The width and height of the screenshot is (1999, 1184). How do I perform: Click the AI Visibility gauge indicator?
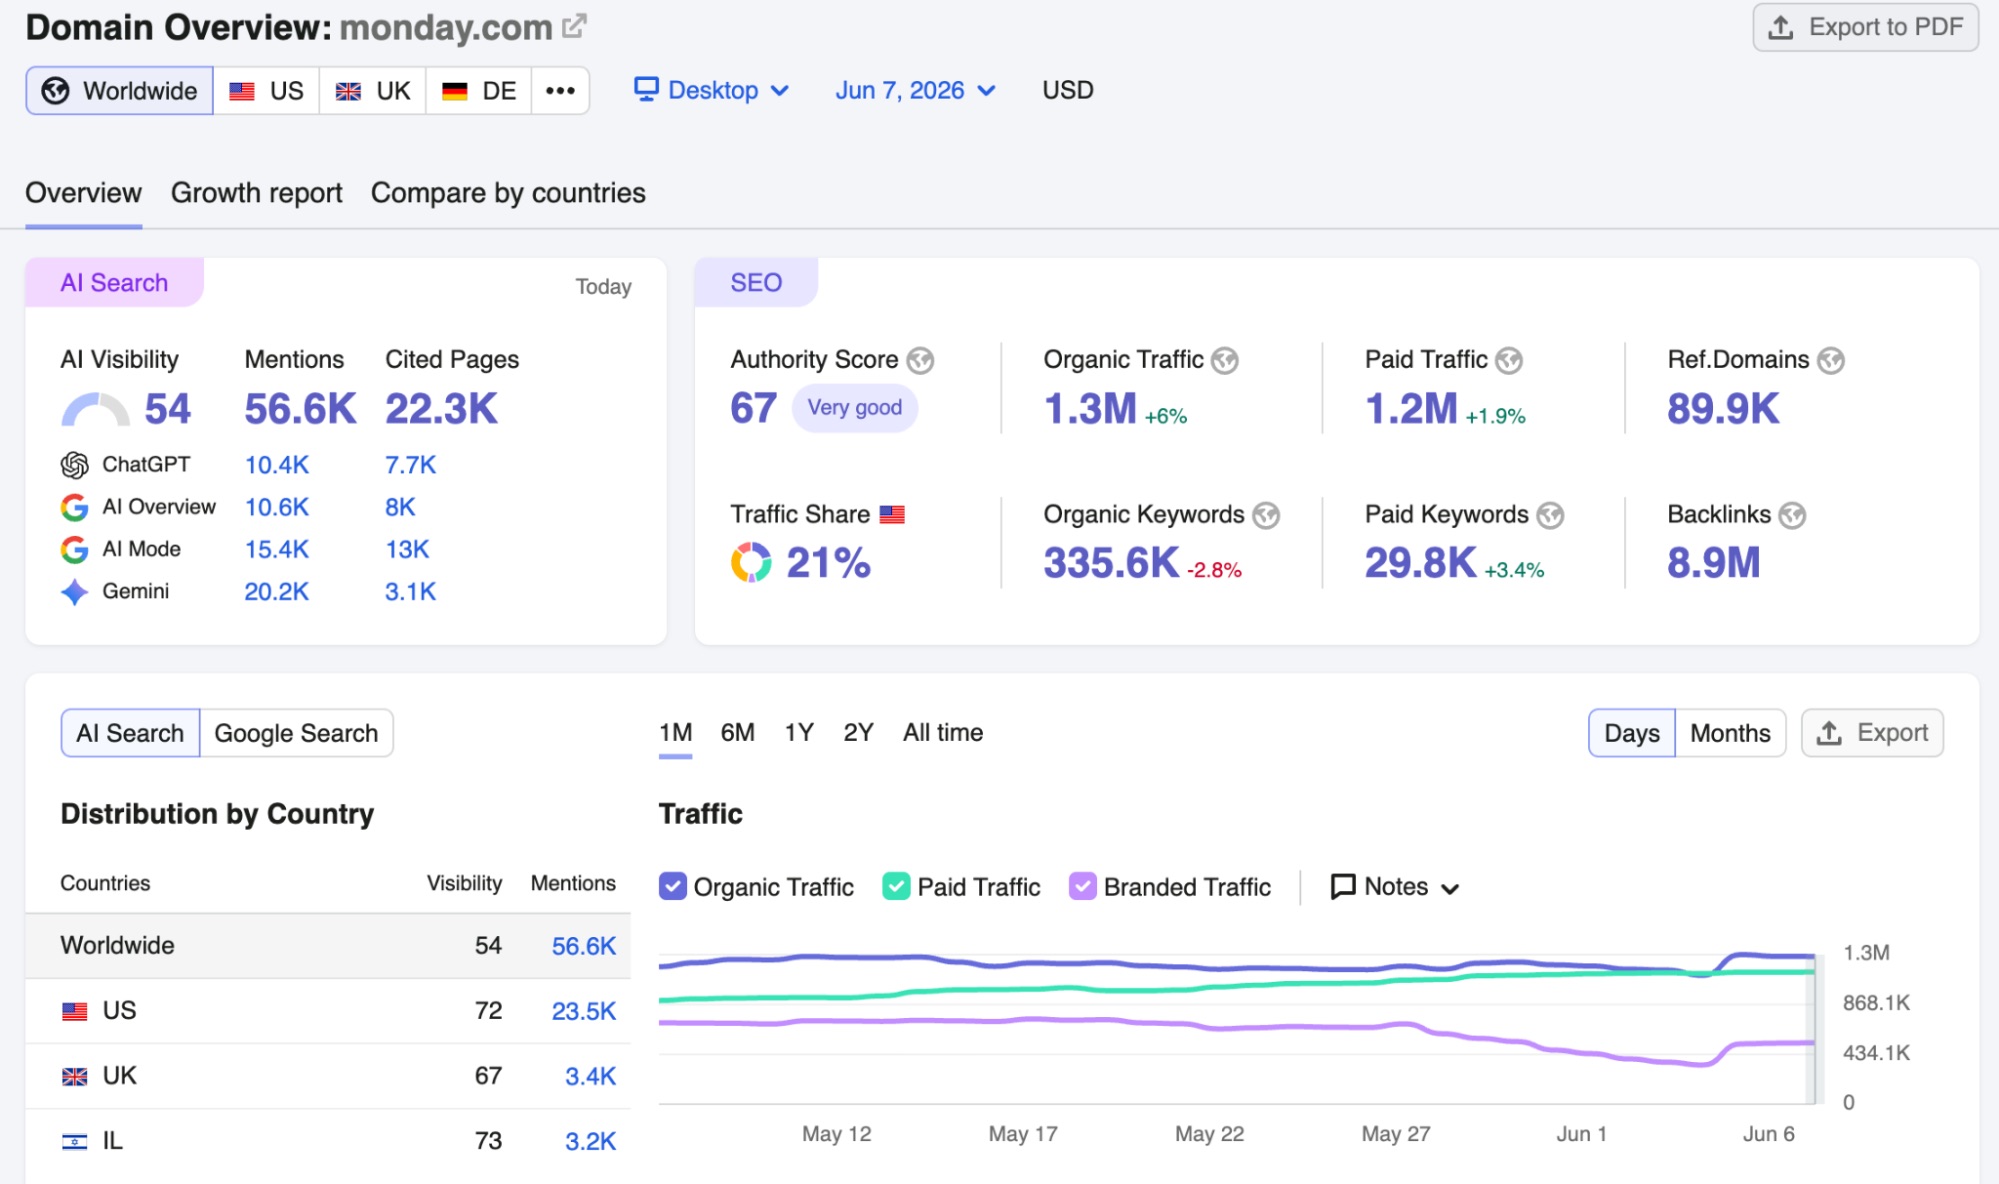point(96,410)
